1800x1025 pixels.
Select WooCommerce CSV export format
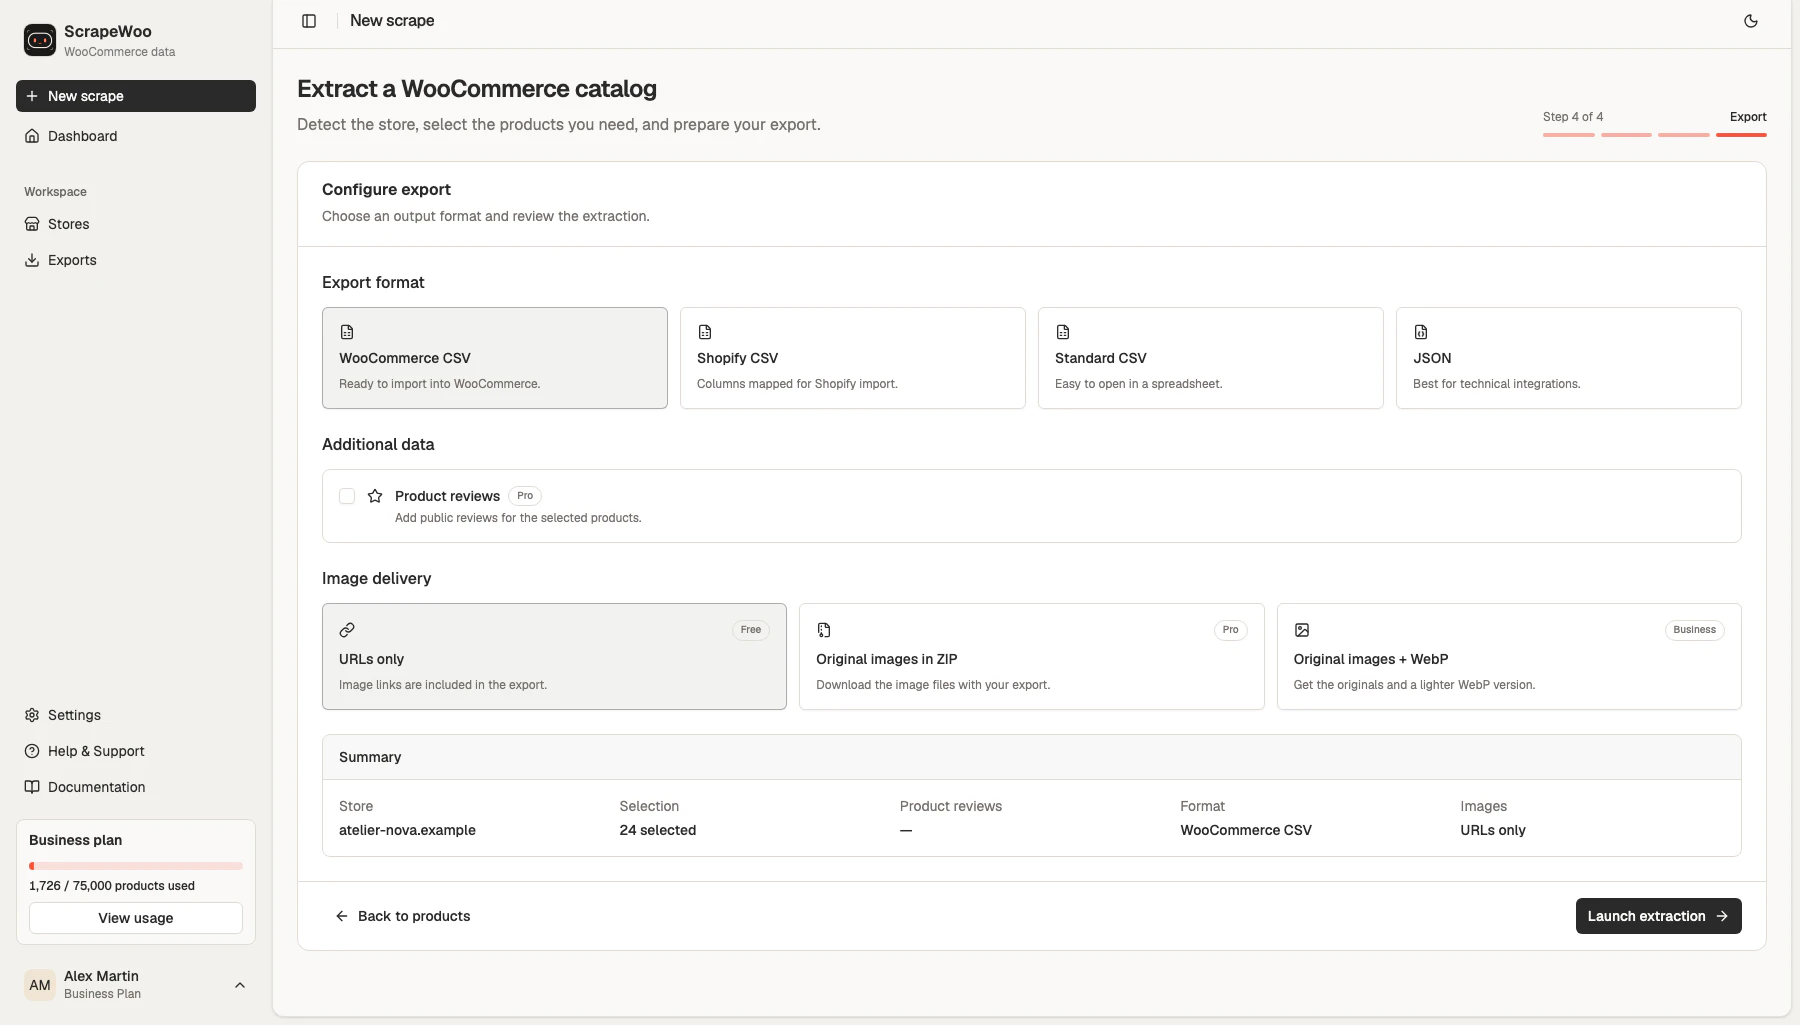click(x=495, y=358)
